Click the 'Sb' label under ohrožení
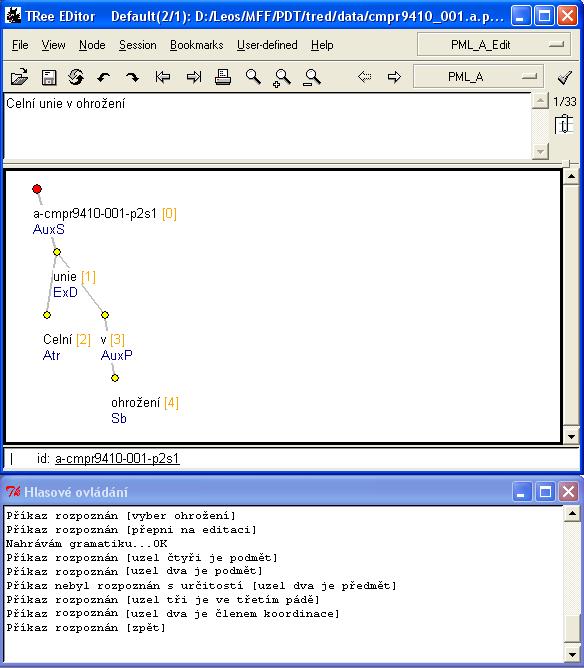The image size is (584, 668). (119, 418)
